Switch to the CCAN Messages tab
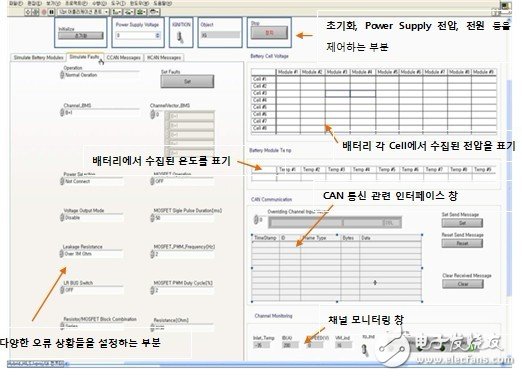This screenshot has height=376, width=522. click(x=124, y=58)
